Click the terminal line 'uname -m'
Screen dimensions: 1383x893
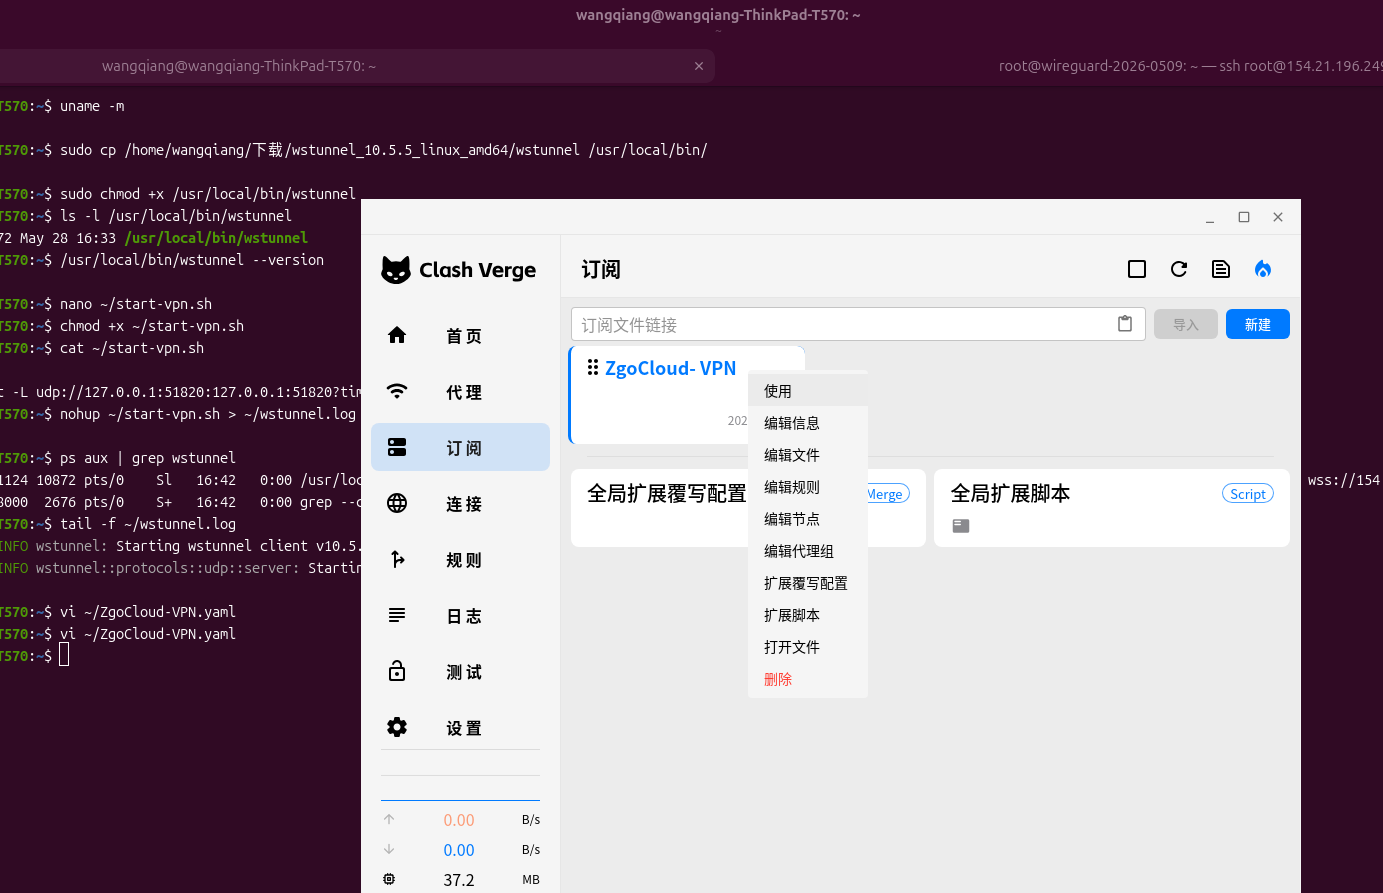(x=92, y=106)
